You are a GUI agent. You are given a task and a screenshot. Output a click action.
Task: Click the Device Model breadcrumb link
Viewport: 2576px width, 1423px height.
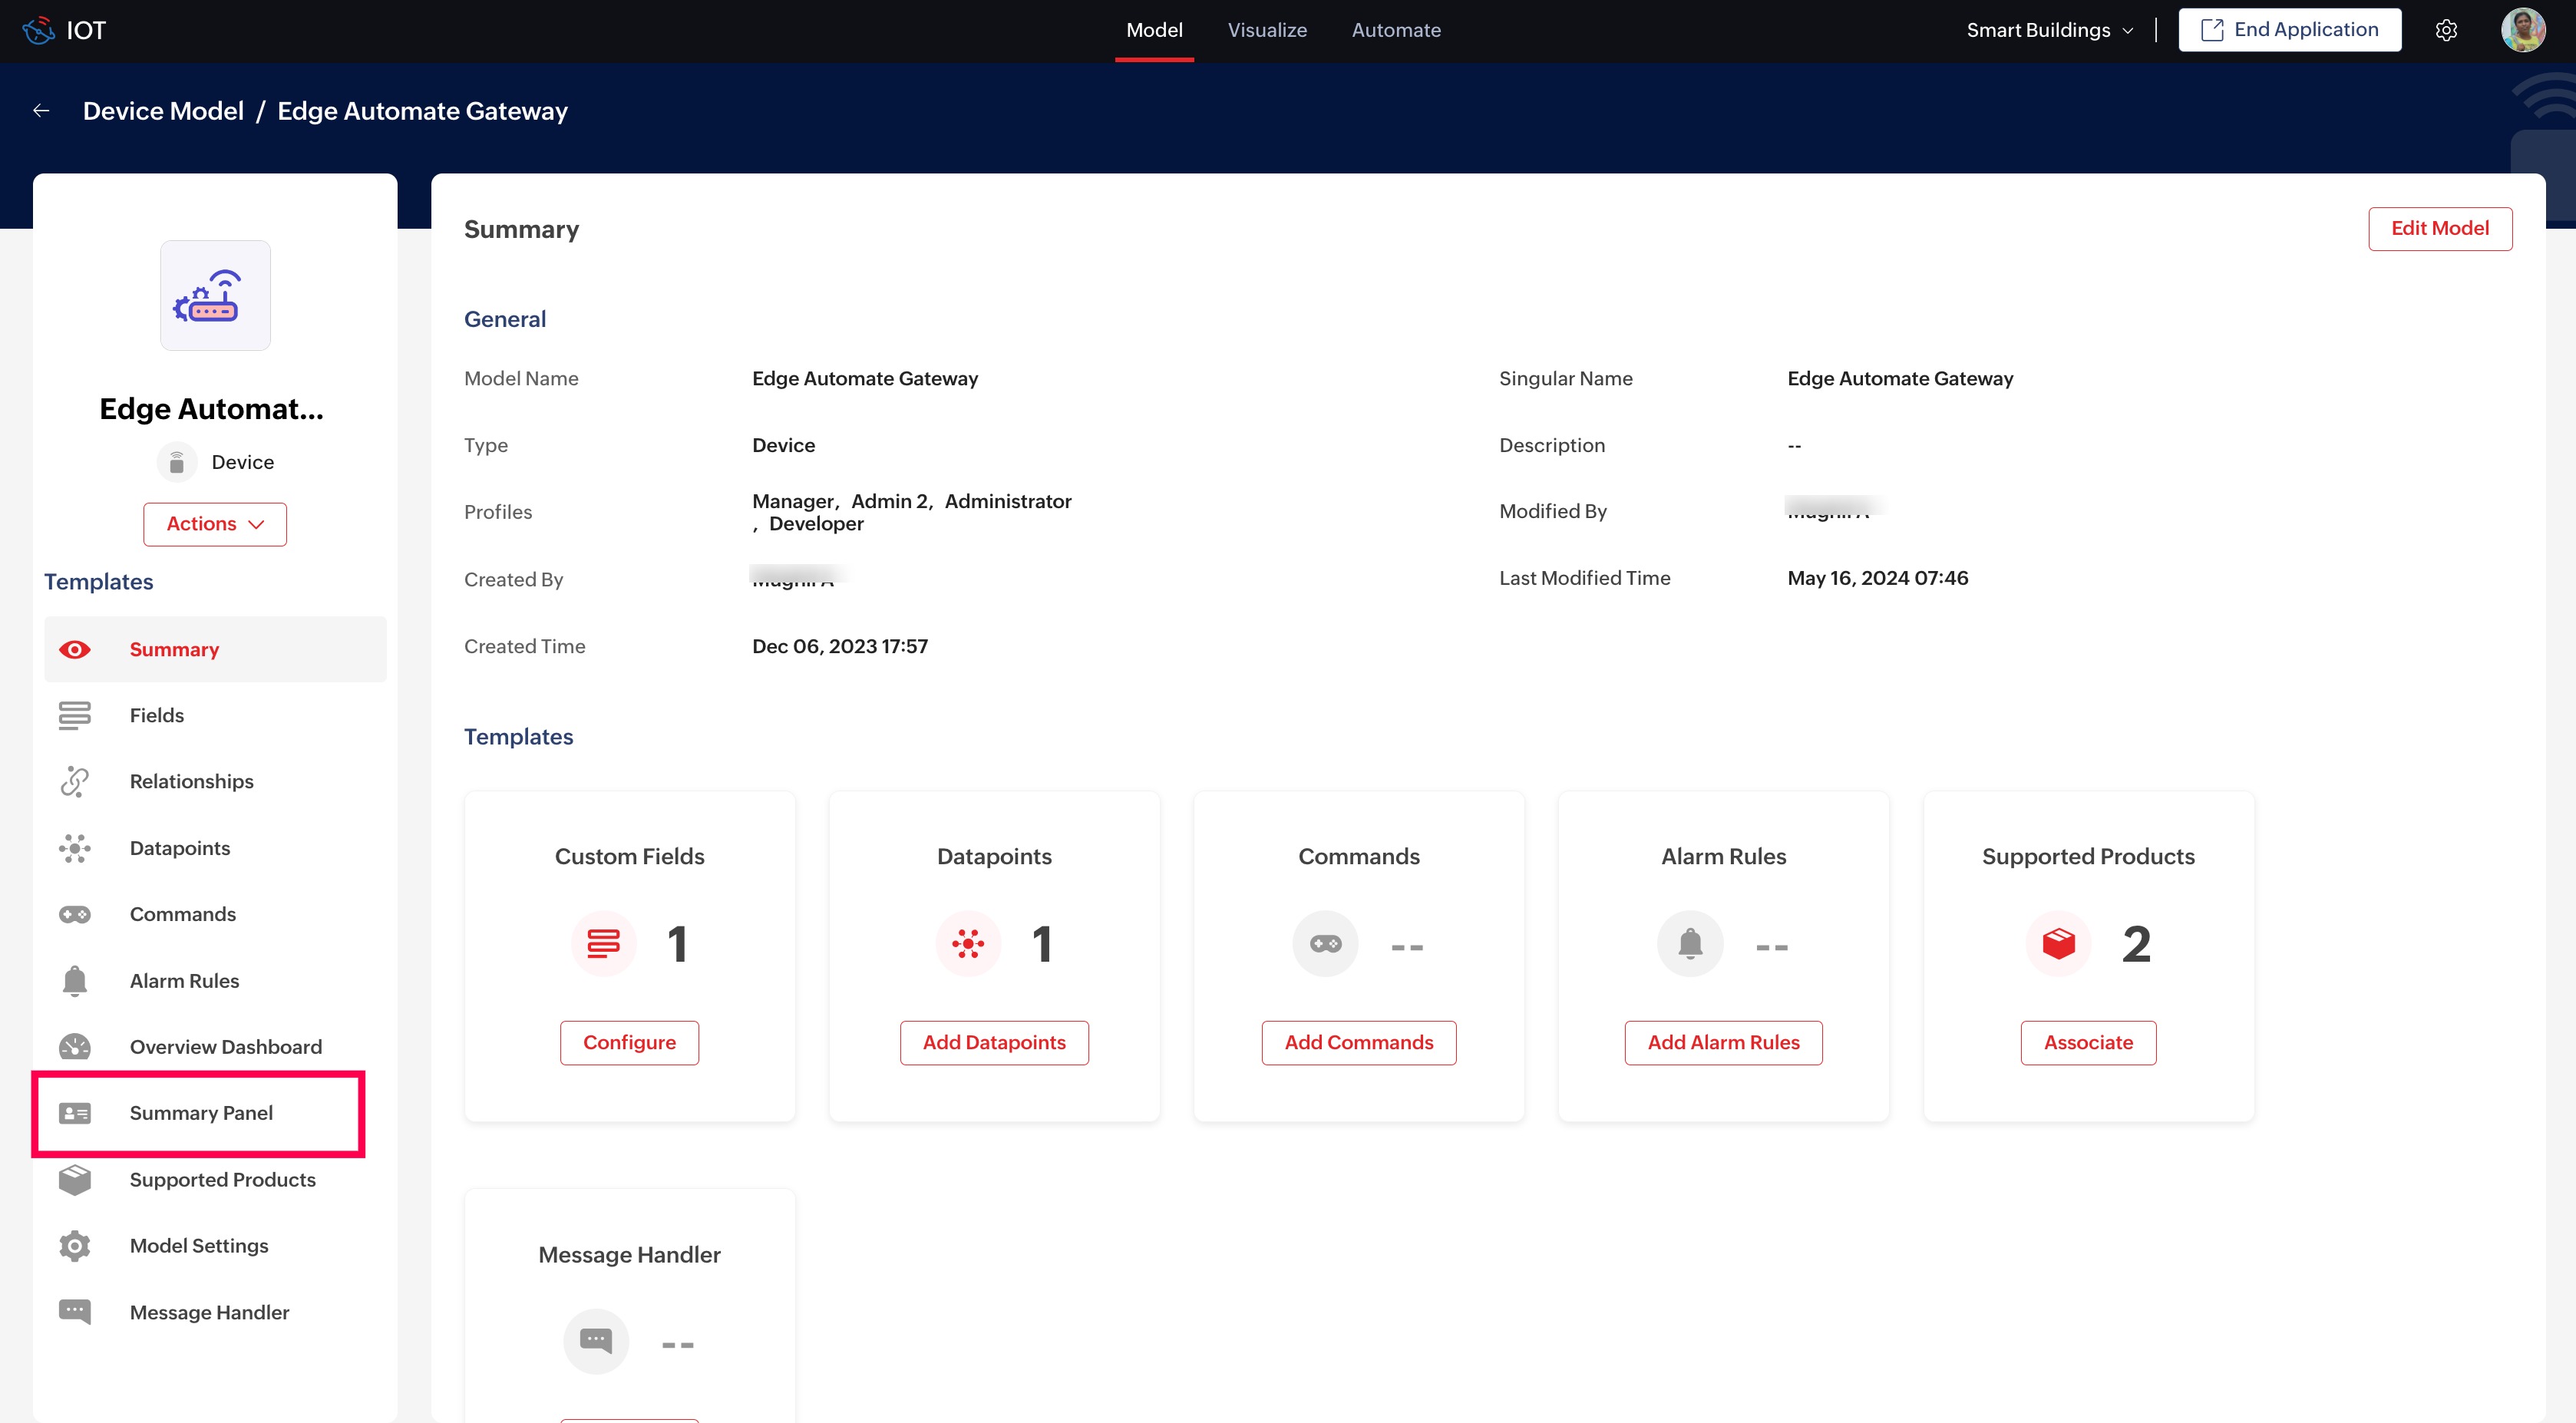coord(163,111)
